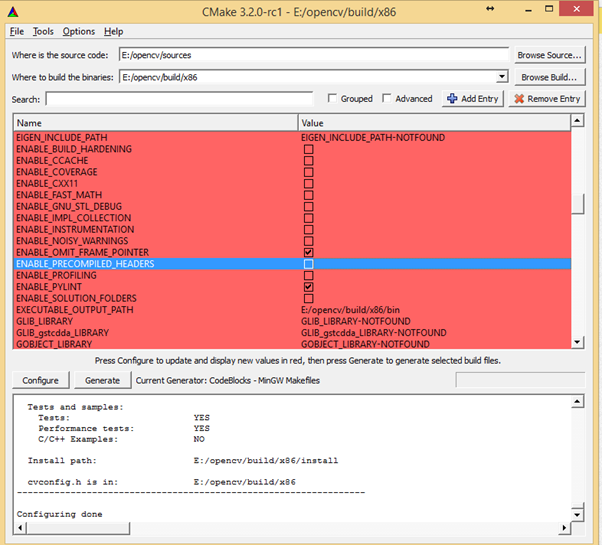Image resolution: width=602 pixels, height=545 pixels.
Task: Check ENABLE_CXX11 option
Action: click(308, 183)
